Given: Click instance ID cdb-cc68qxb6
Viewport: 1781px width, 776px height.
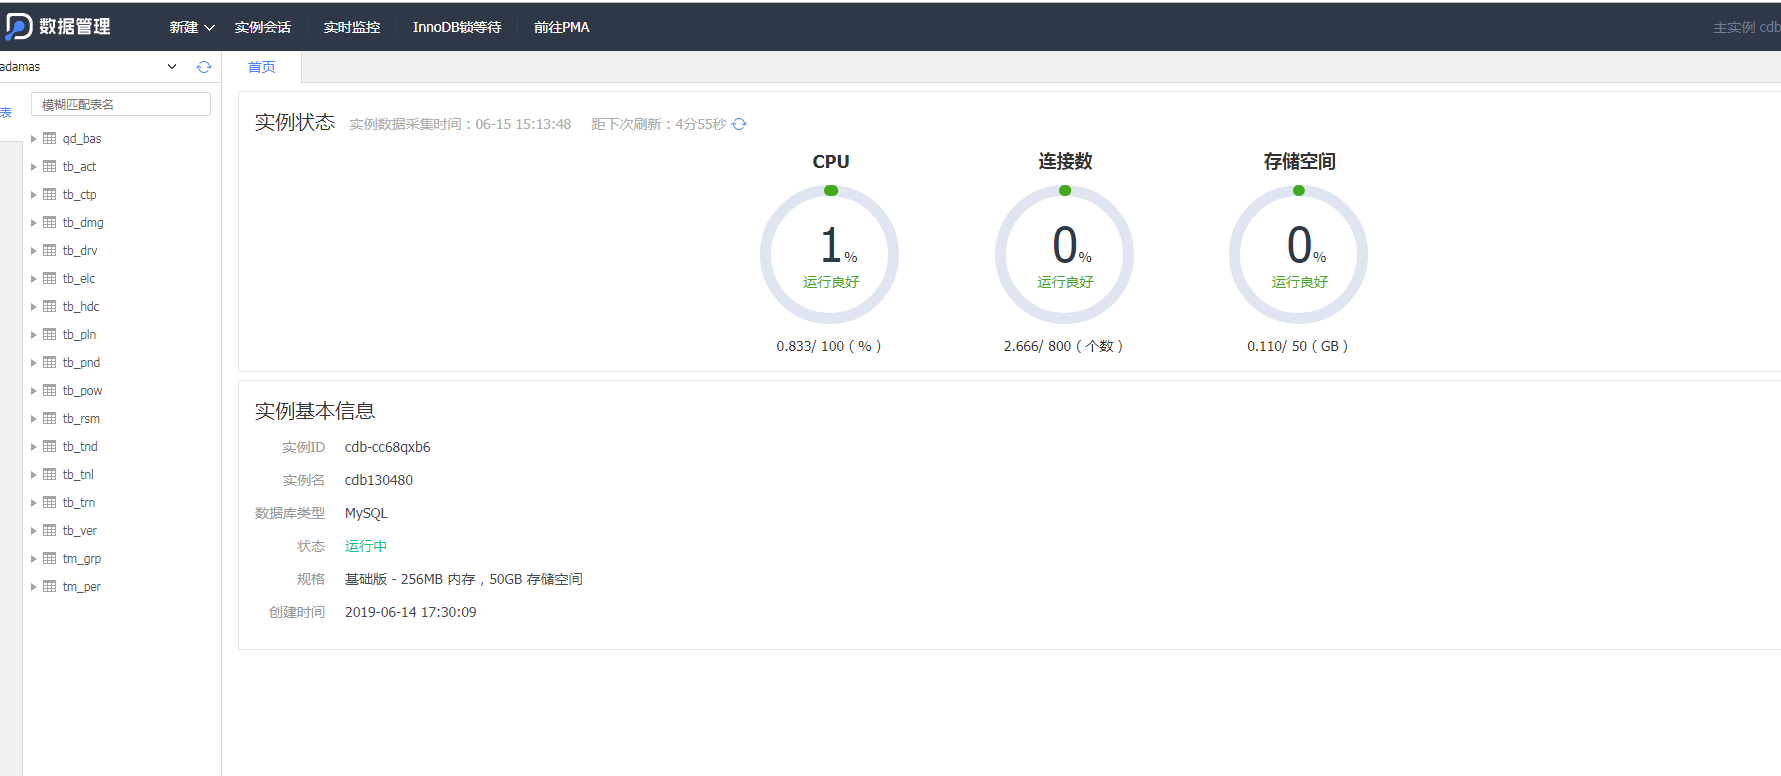Looking at the screenshot, I should [x=388, y=447].
